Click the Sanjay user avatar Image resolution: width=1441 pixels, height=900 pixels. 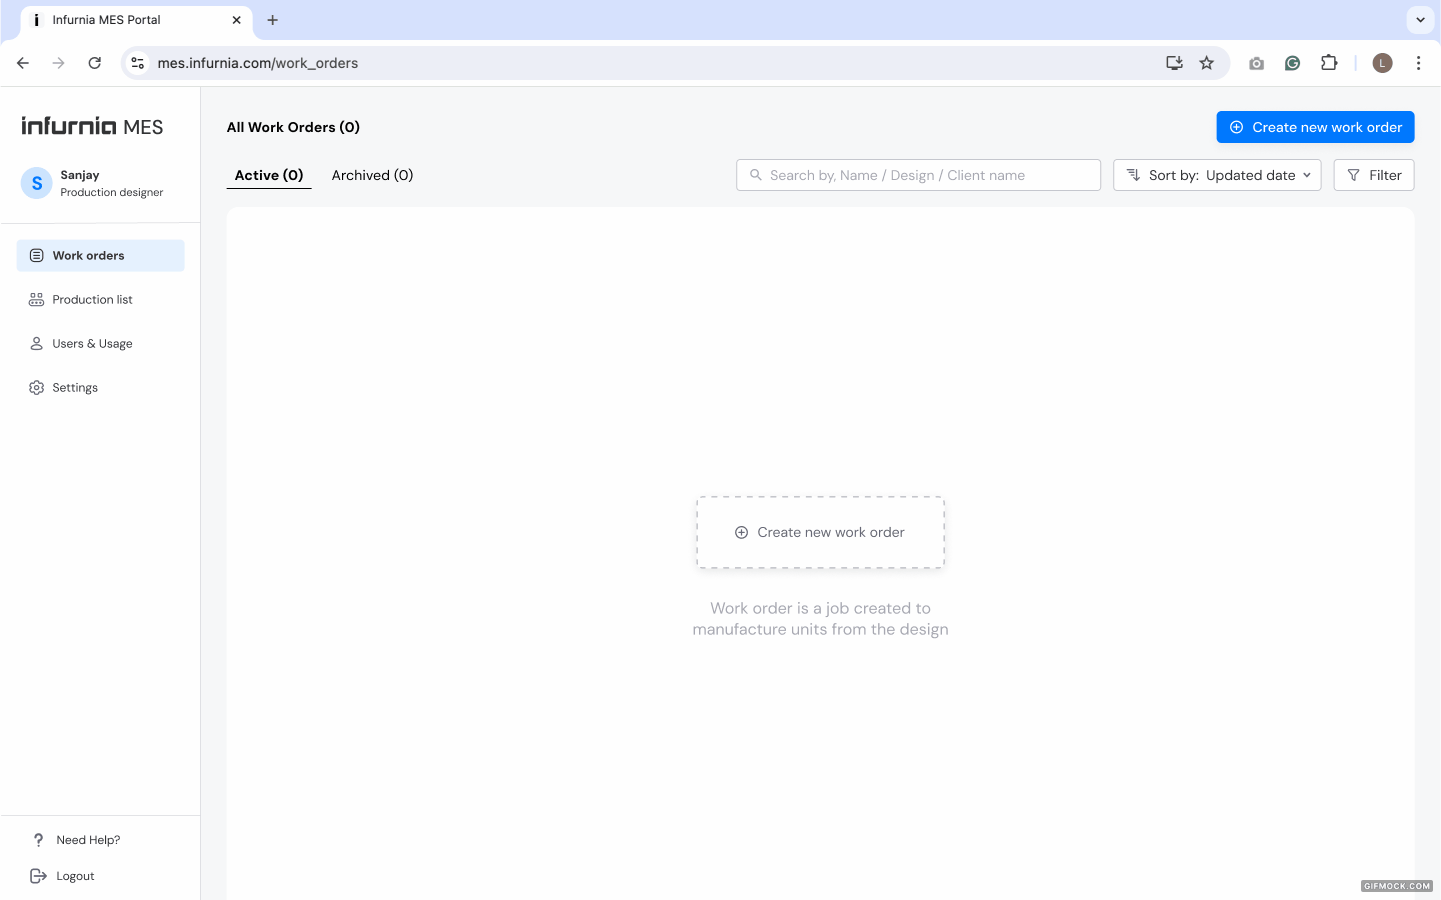coord(37,183)
